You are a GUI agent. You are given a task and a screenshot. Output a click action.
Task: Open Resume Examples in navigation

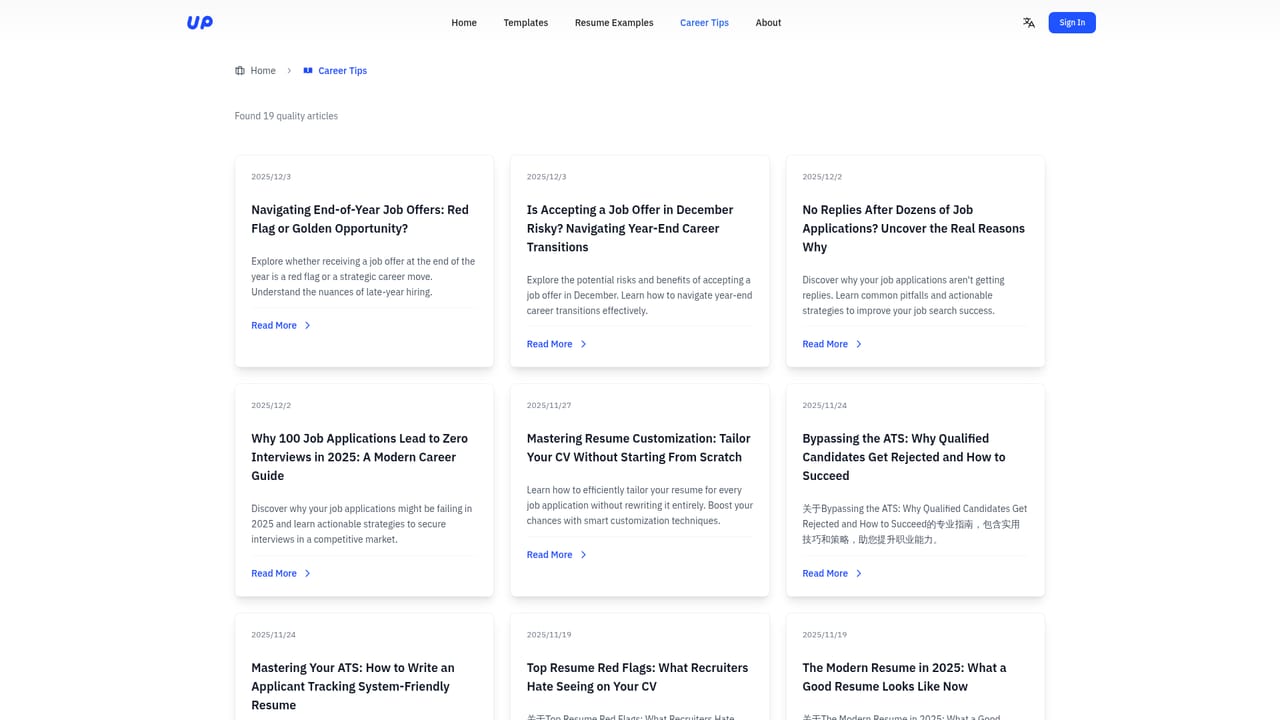click(x=614, y=23)
